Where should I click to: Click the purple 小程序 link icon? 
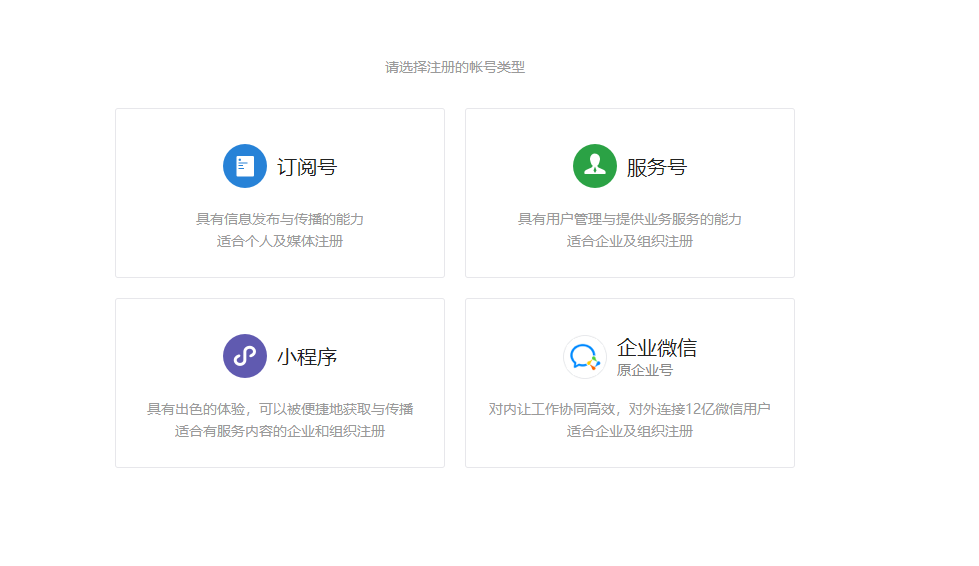(x=245, y=356)
